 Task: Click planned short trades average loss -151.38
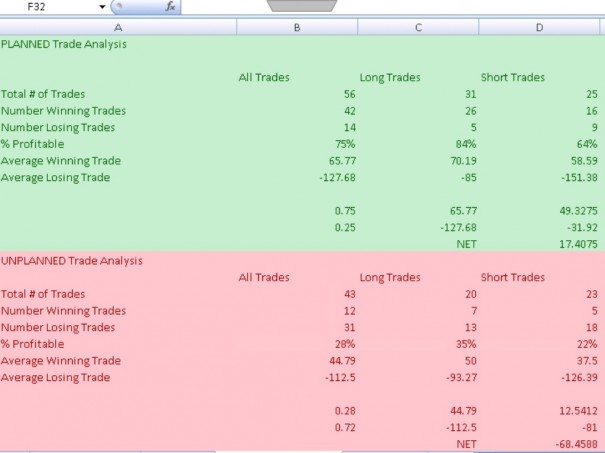click(539, 177)
